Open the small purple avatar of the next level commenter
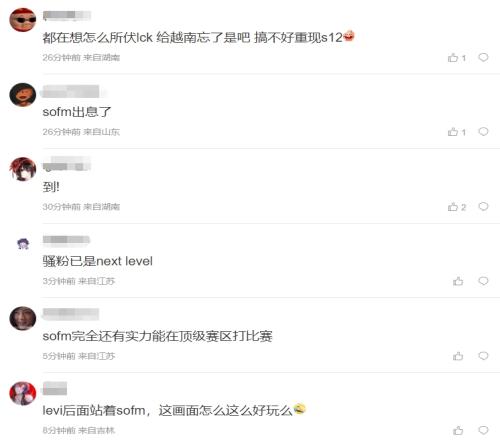Image resolution: width=500 pixels, height=440 pixels. tap(23, 244)
